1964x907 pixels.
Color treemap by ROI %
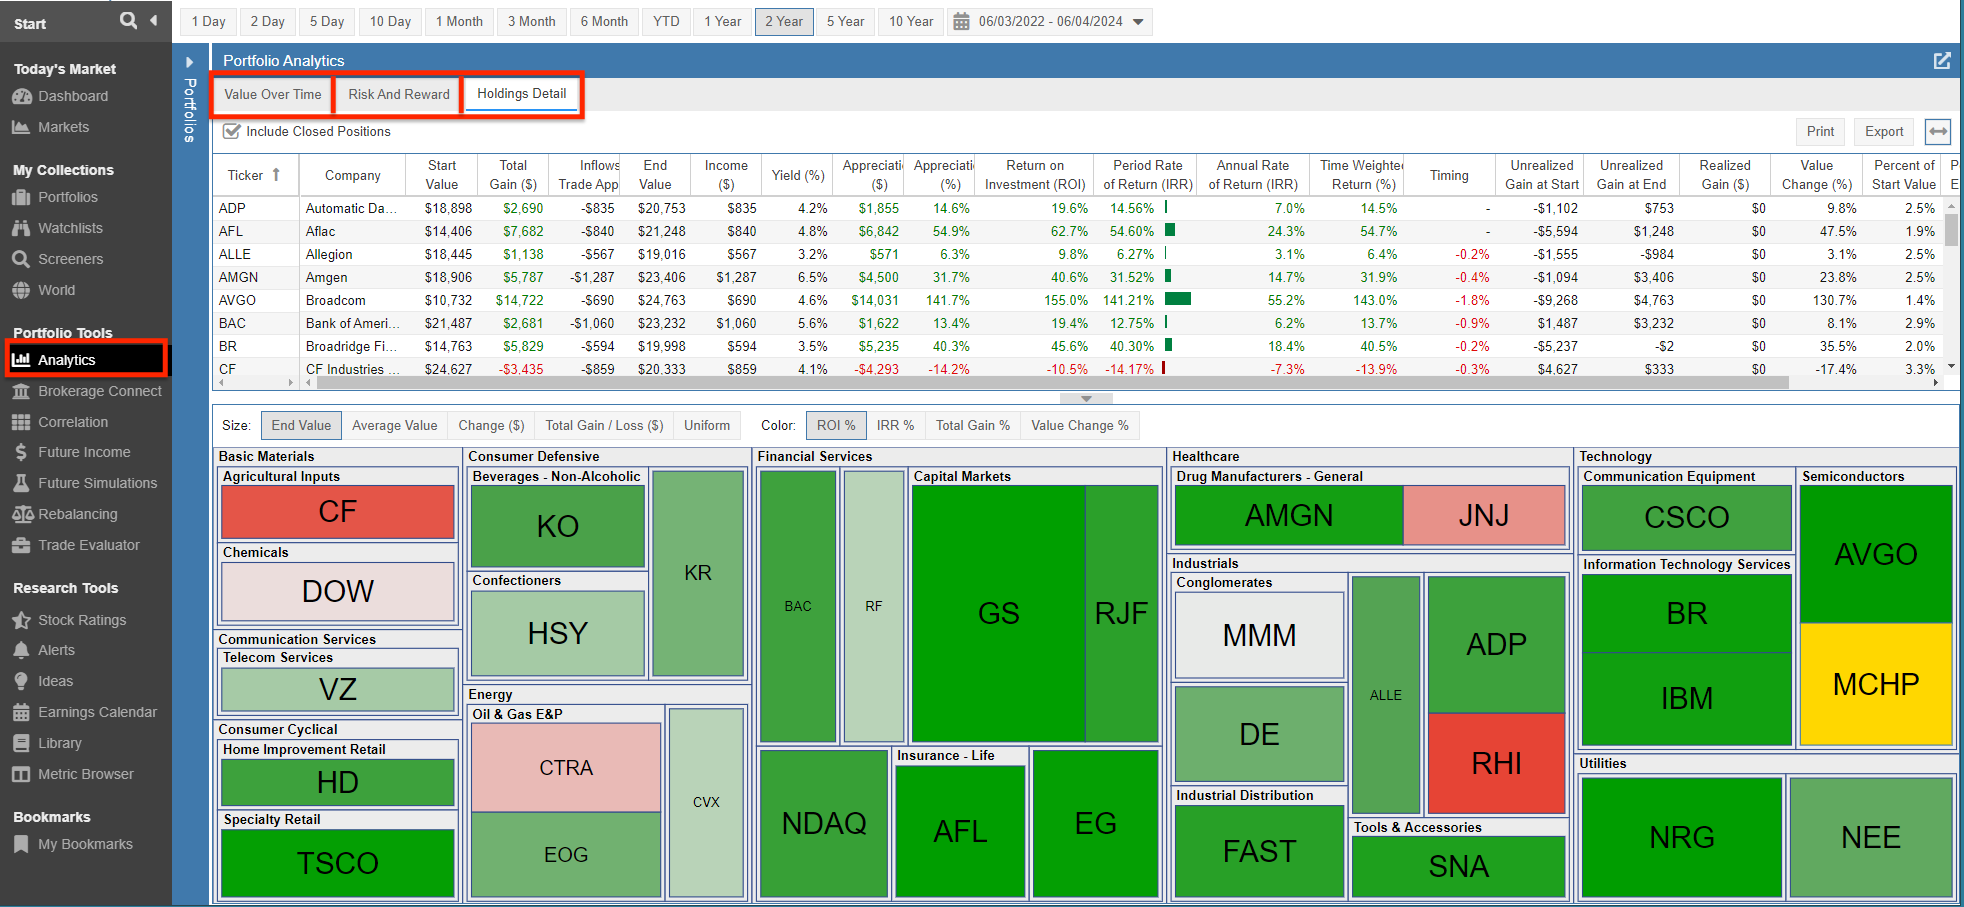click(836, 425)
